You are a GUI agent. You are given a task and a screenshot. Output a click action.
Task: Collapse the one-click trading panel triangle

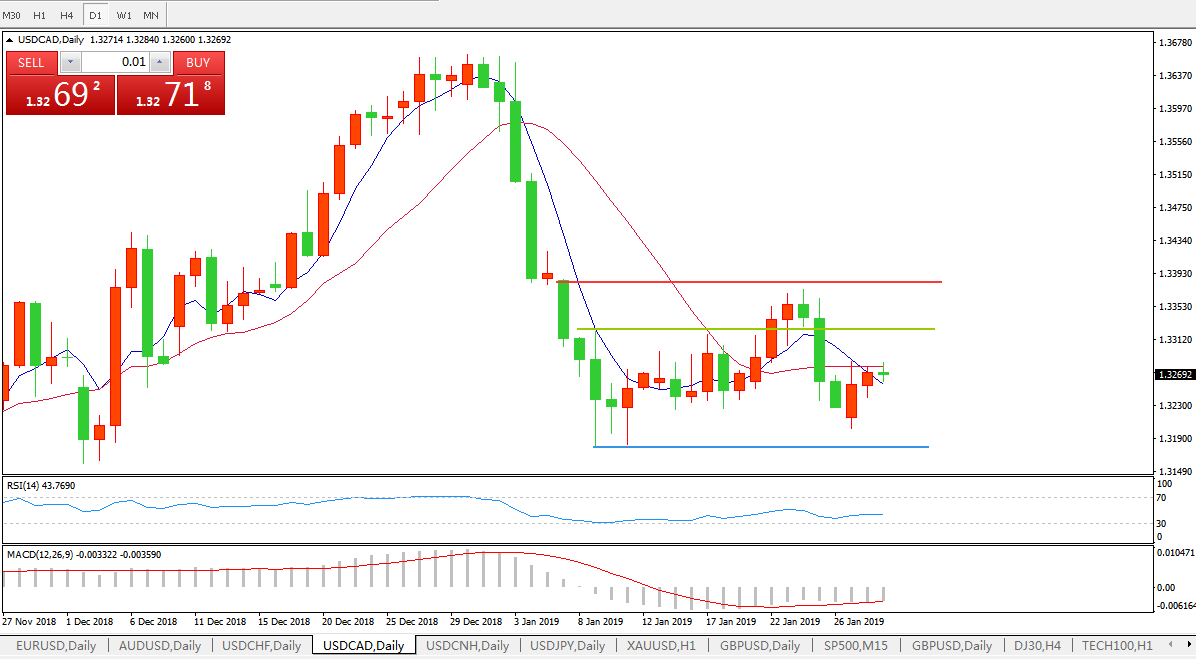coord(11,40)
